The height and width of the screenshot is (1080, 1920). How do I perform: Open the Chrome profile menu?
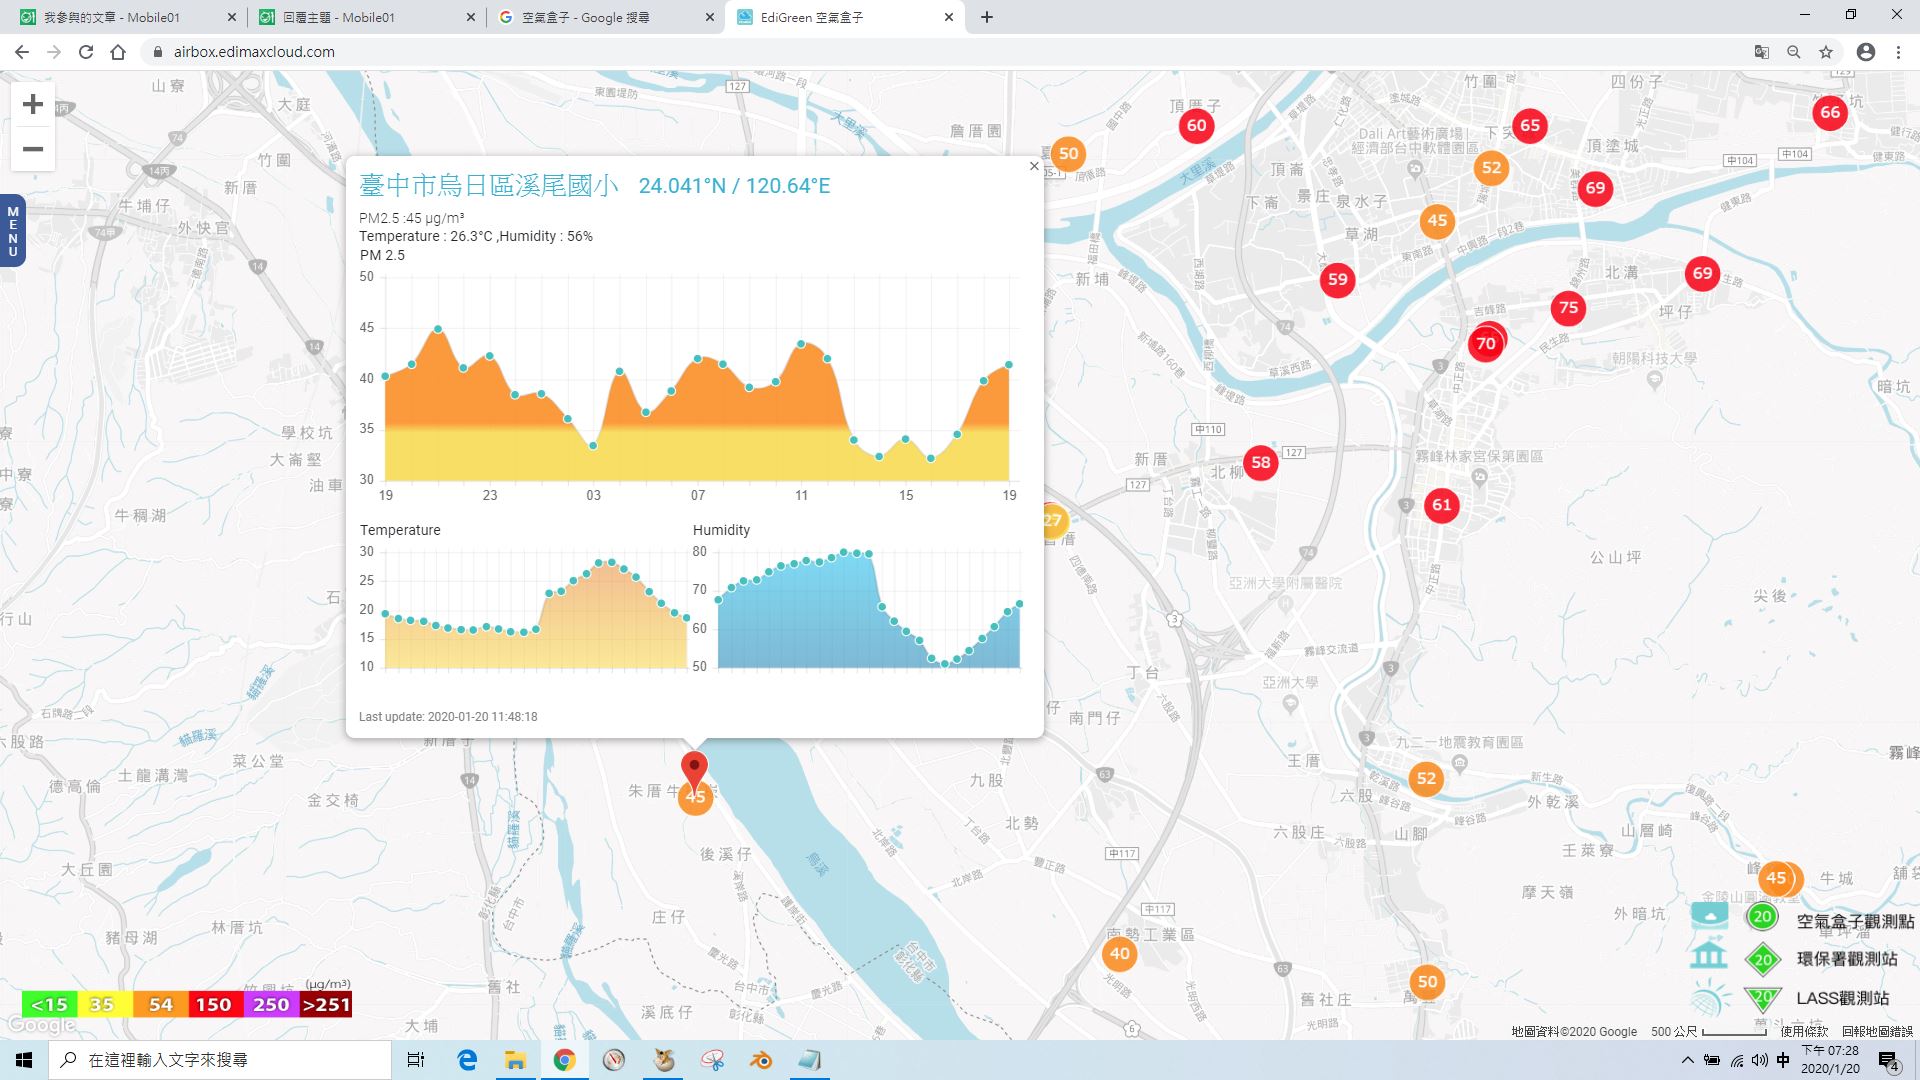[1866, 52]
